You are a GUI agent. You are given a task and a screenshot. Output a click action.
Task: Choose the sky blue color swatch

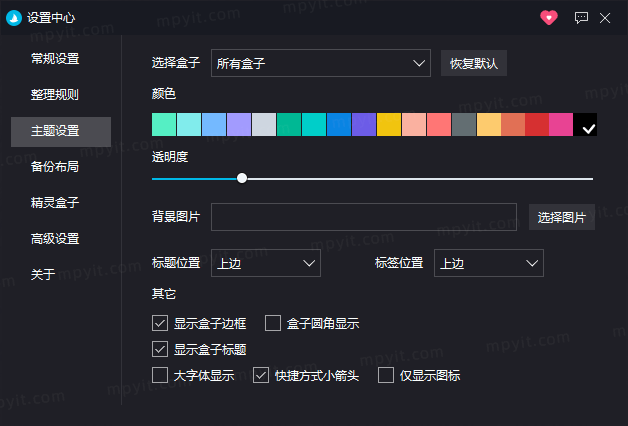click(214, 125)
